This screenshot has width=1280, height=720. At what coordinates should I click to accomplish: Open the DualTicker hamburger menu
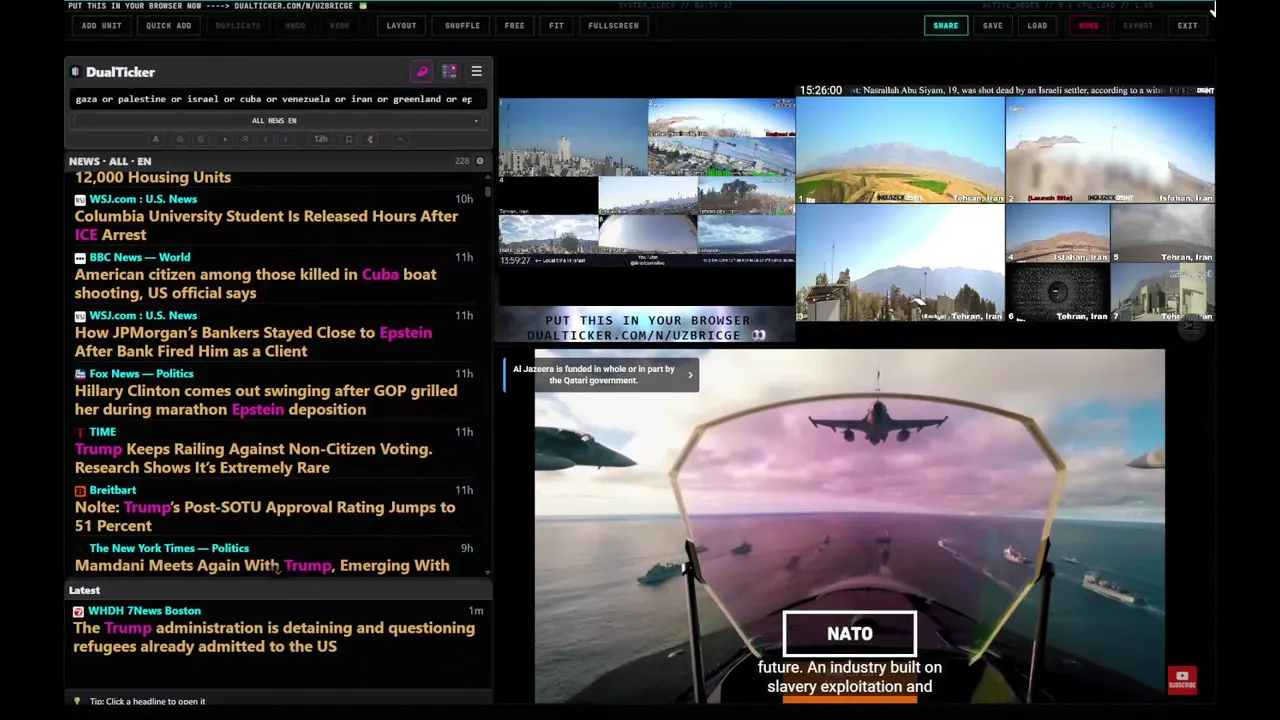pos(476,72)
